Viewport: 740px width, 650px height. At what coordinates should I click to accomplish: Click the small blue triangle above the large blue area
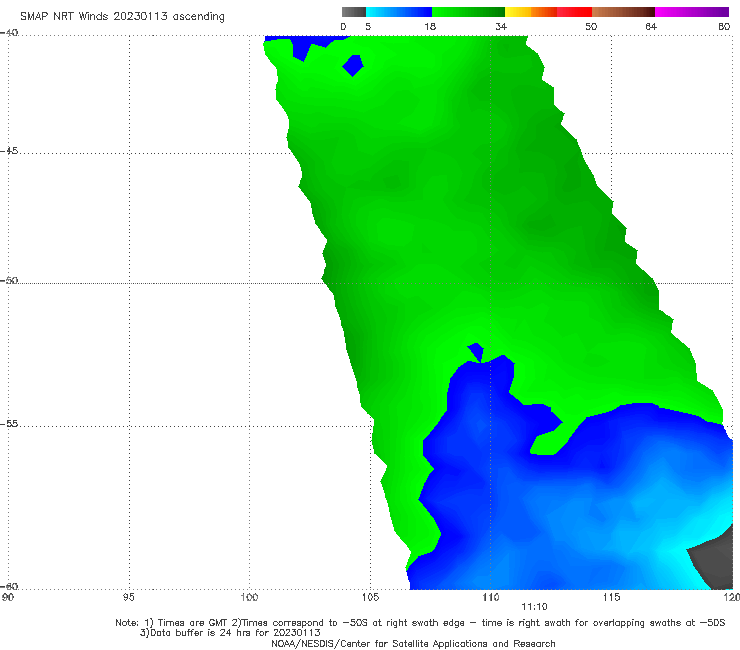coord(476,352)
